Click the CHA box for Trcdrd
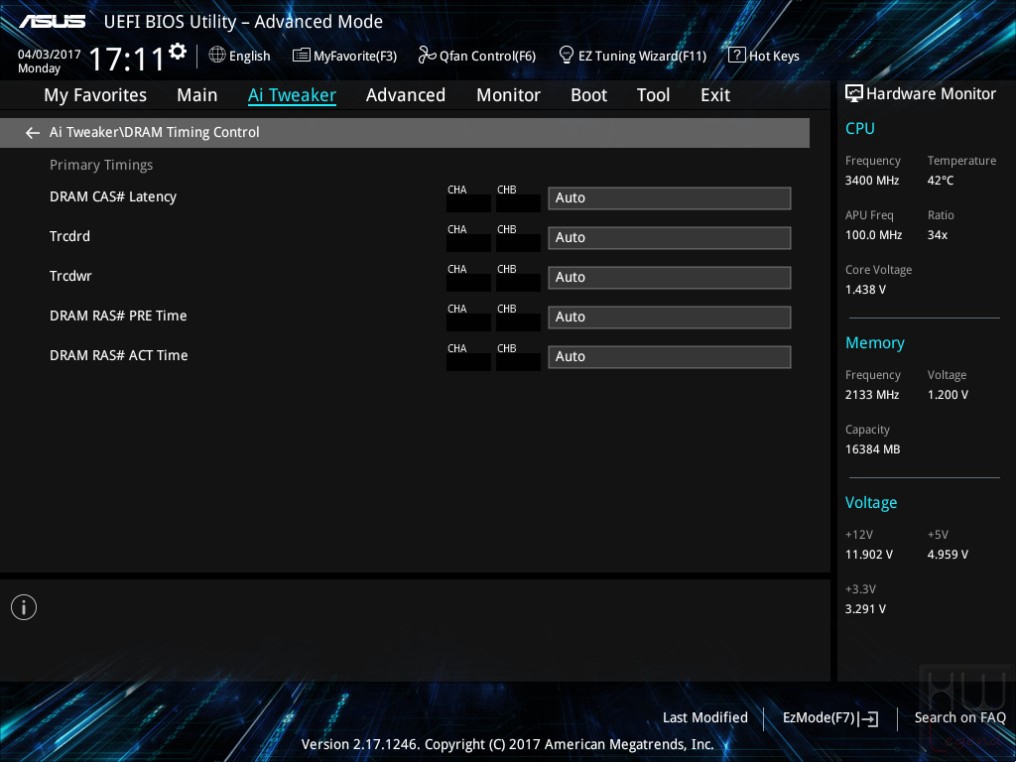This screenshot has width=1016, height=762. (468, 243)
